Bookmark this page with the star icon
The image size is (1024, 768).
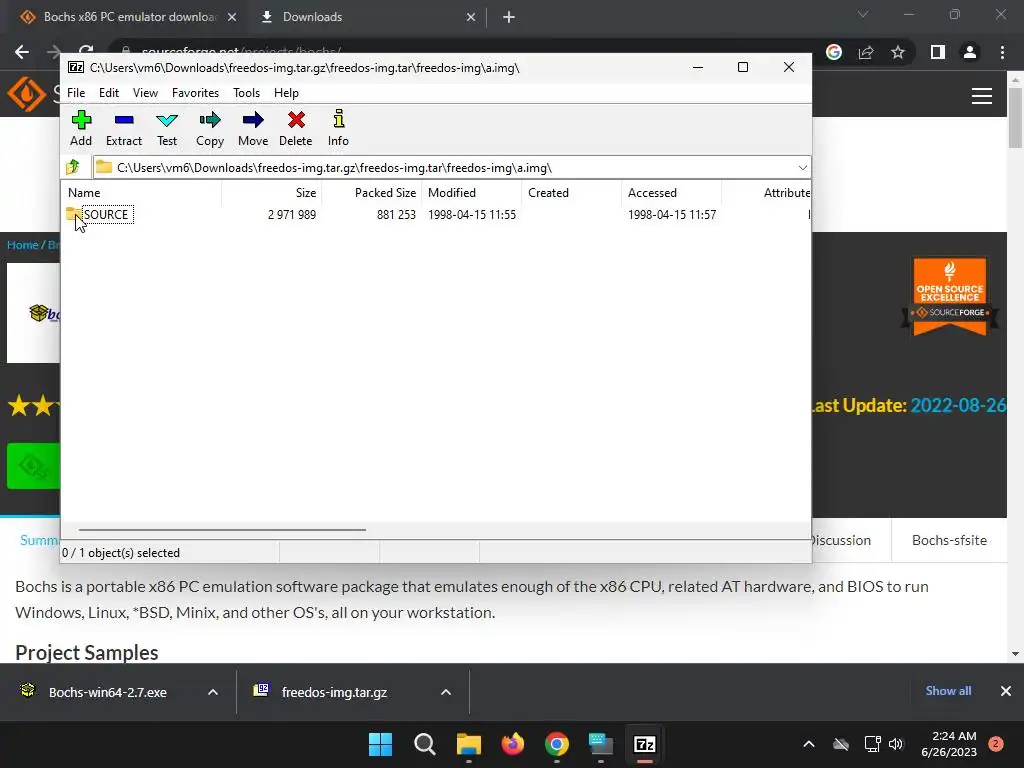pos(898,52)
